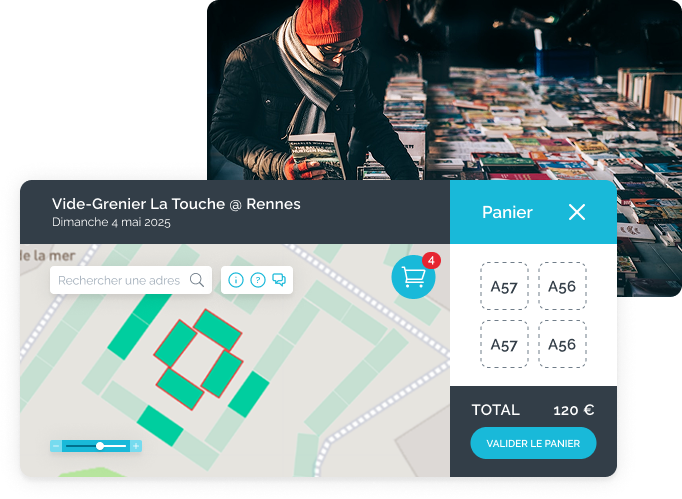682x499 pixels.
Task: Open the shopping cart with 4 items
Action: 413,277
